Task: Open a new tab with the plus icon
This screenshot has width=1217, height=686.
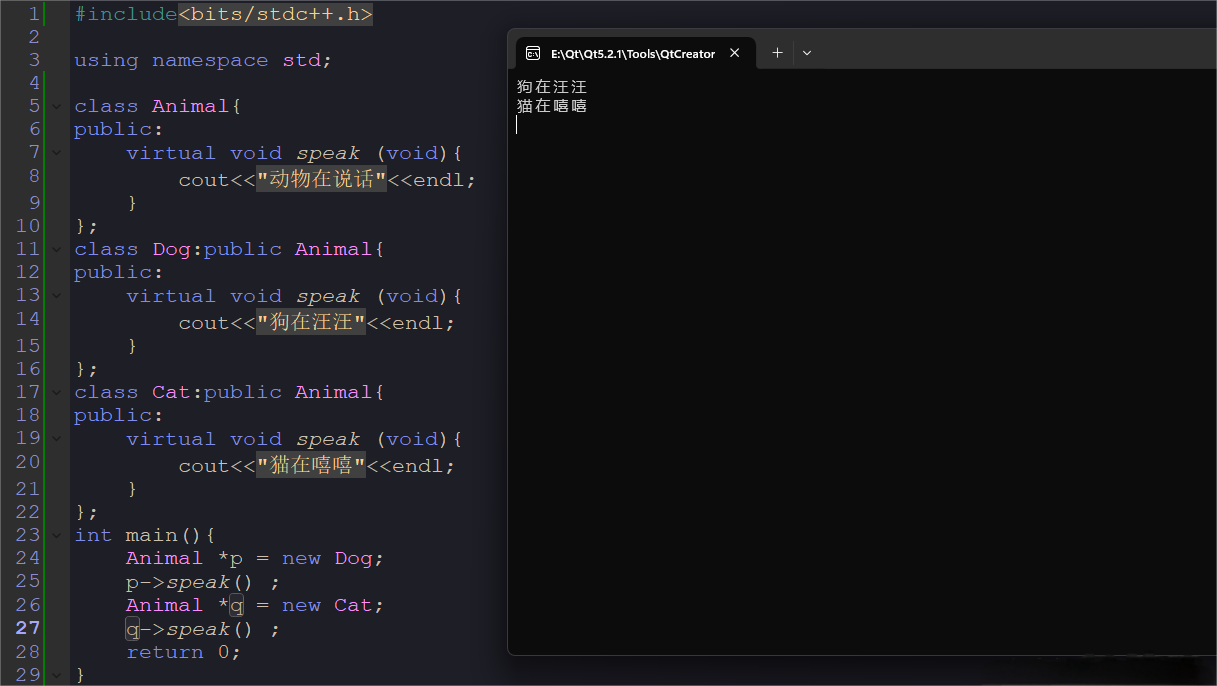Action: tap(777, 52)
